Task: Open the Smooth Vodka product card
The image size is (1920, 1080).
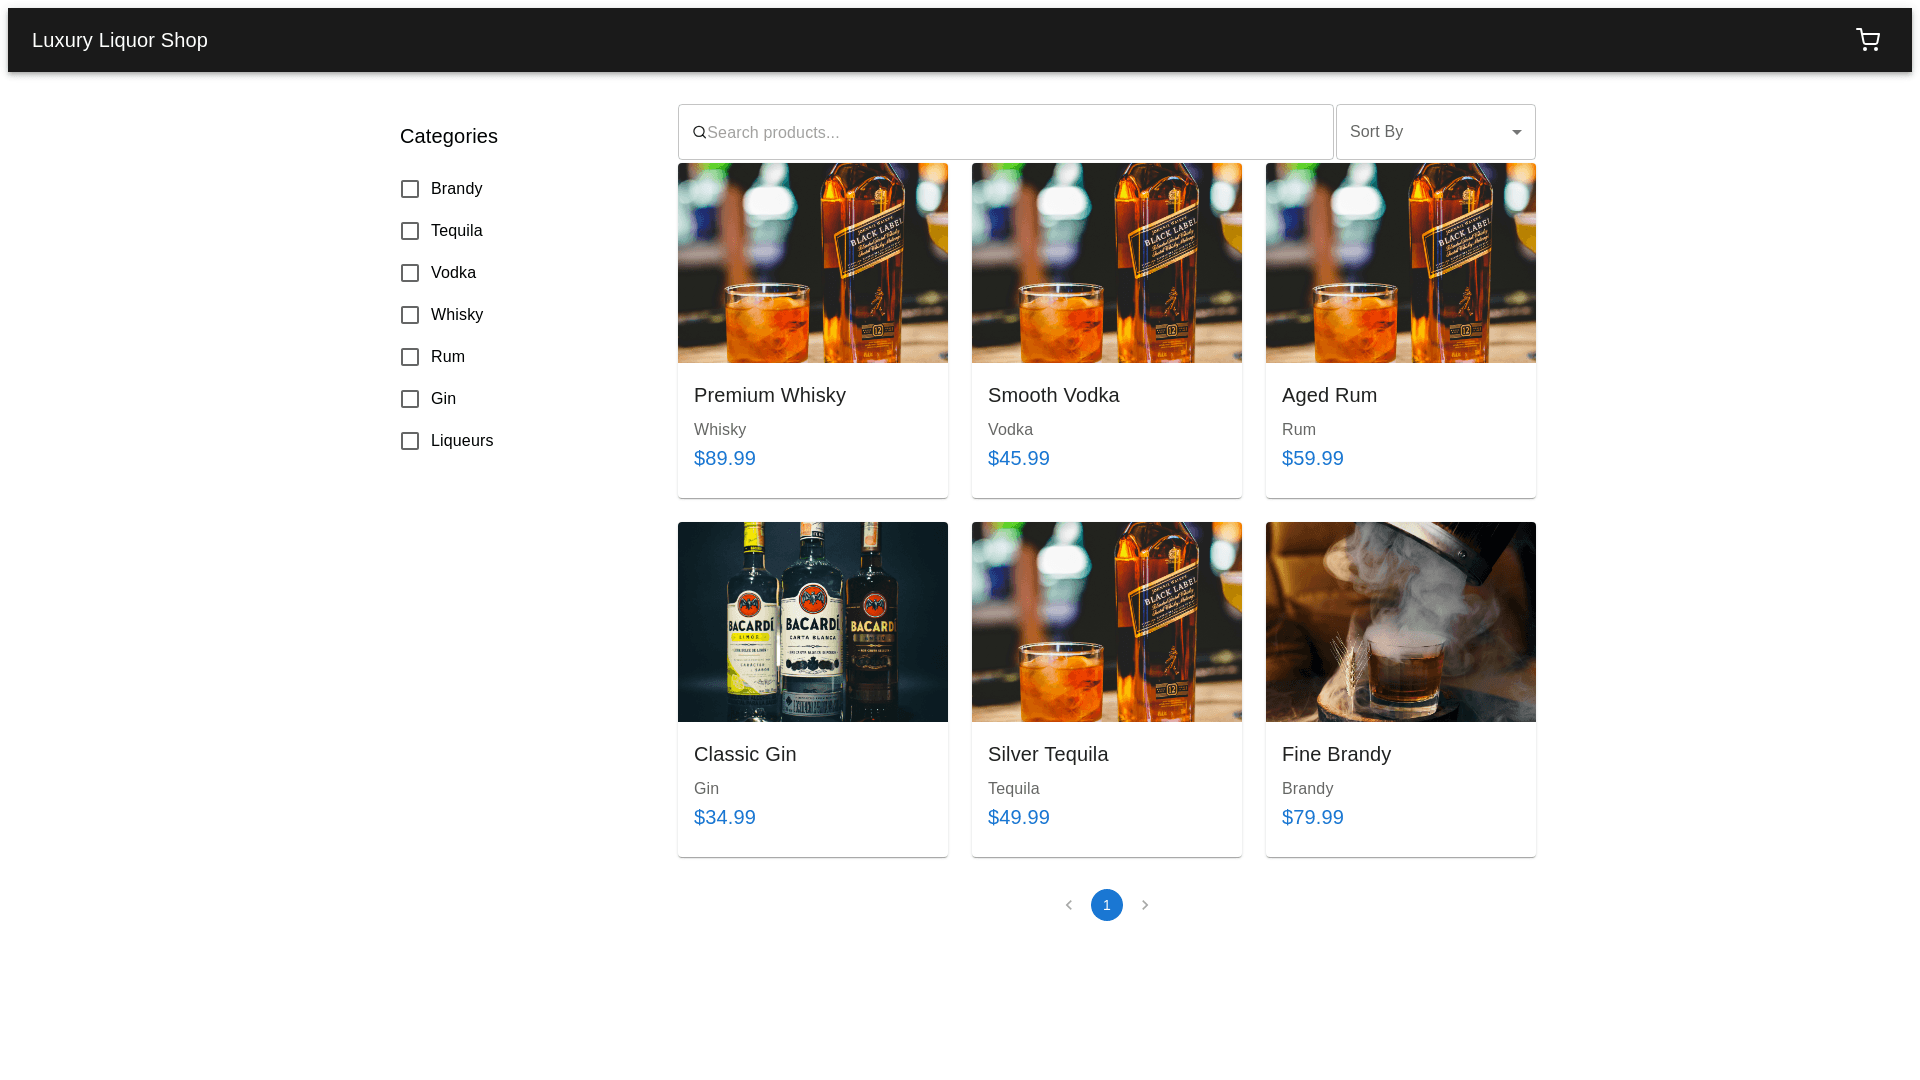Action: (1053, 395)
